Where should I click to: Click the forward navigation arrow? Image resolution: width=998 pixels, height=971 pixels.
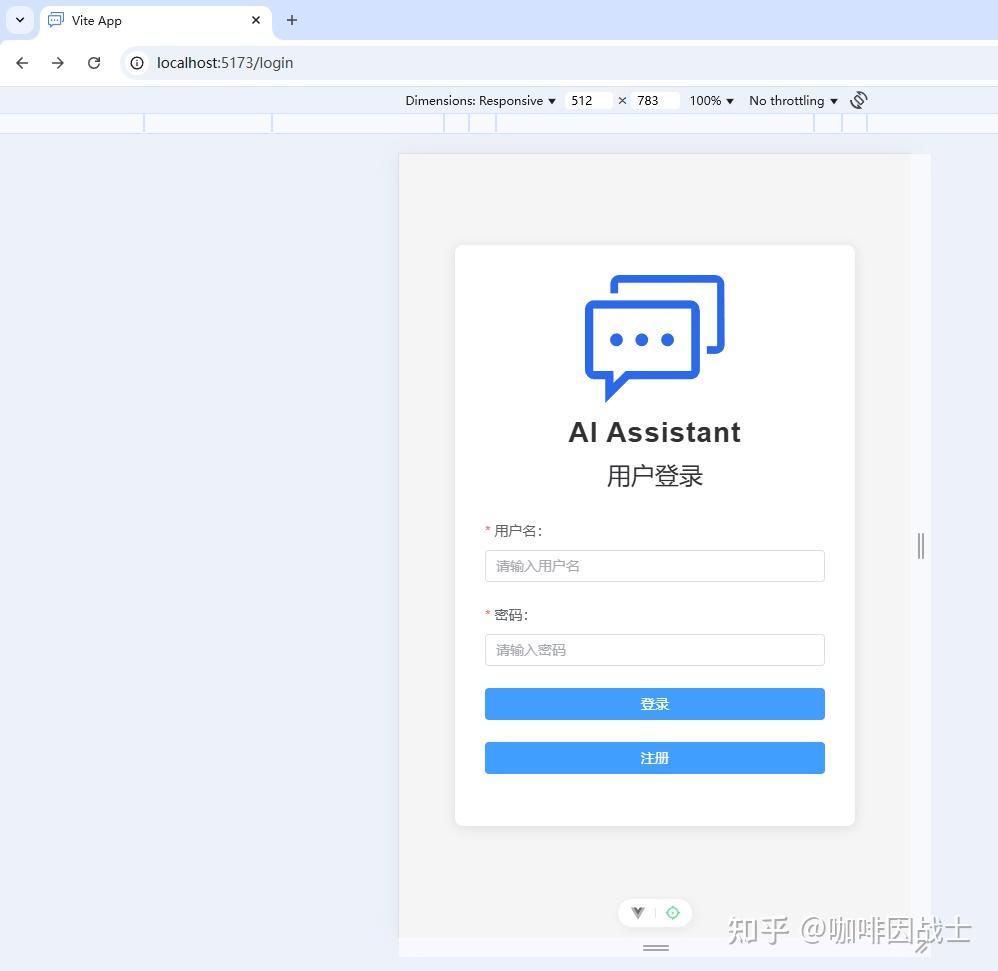pyautogui.click(x=58, y=62)
